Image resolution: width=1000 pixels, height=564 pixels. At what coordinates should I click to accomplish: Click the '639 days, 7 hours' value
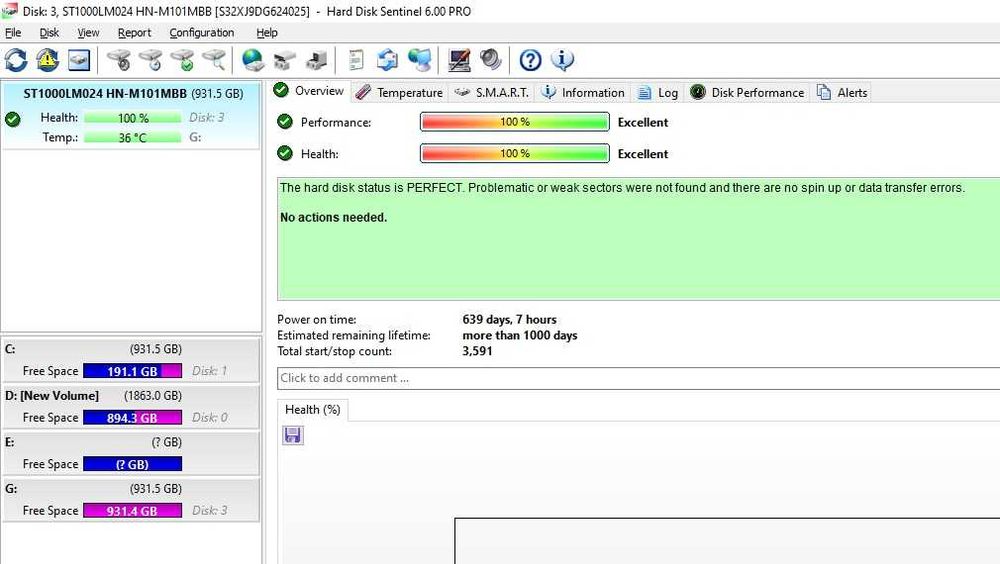[509, 319]
